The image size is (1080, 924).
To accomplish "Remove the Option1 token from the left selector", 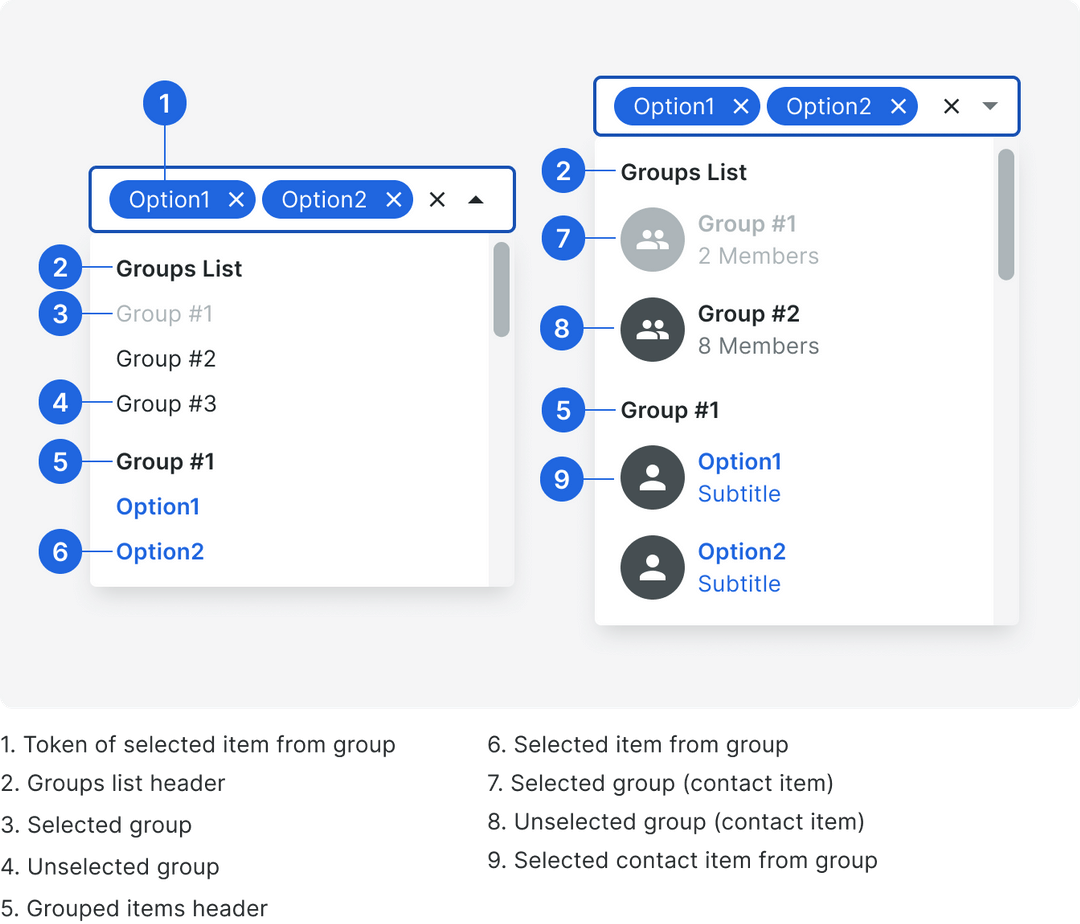I will 237,199.
